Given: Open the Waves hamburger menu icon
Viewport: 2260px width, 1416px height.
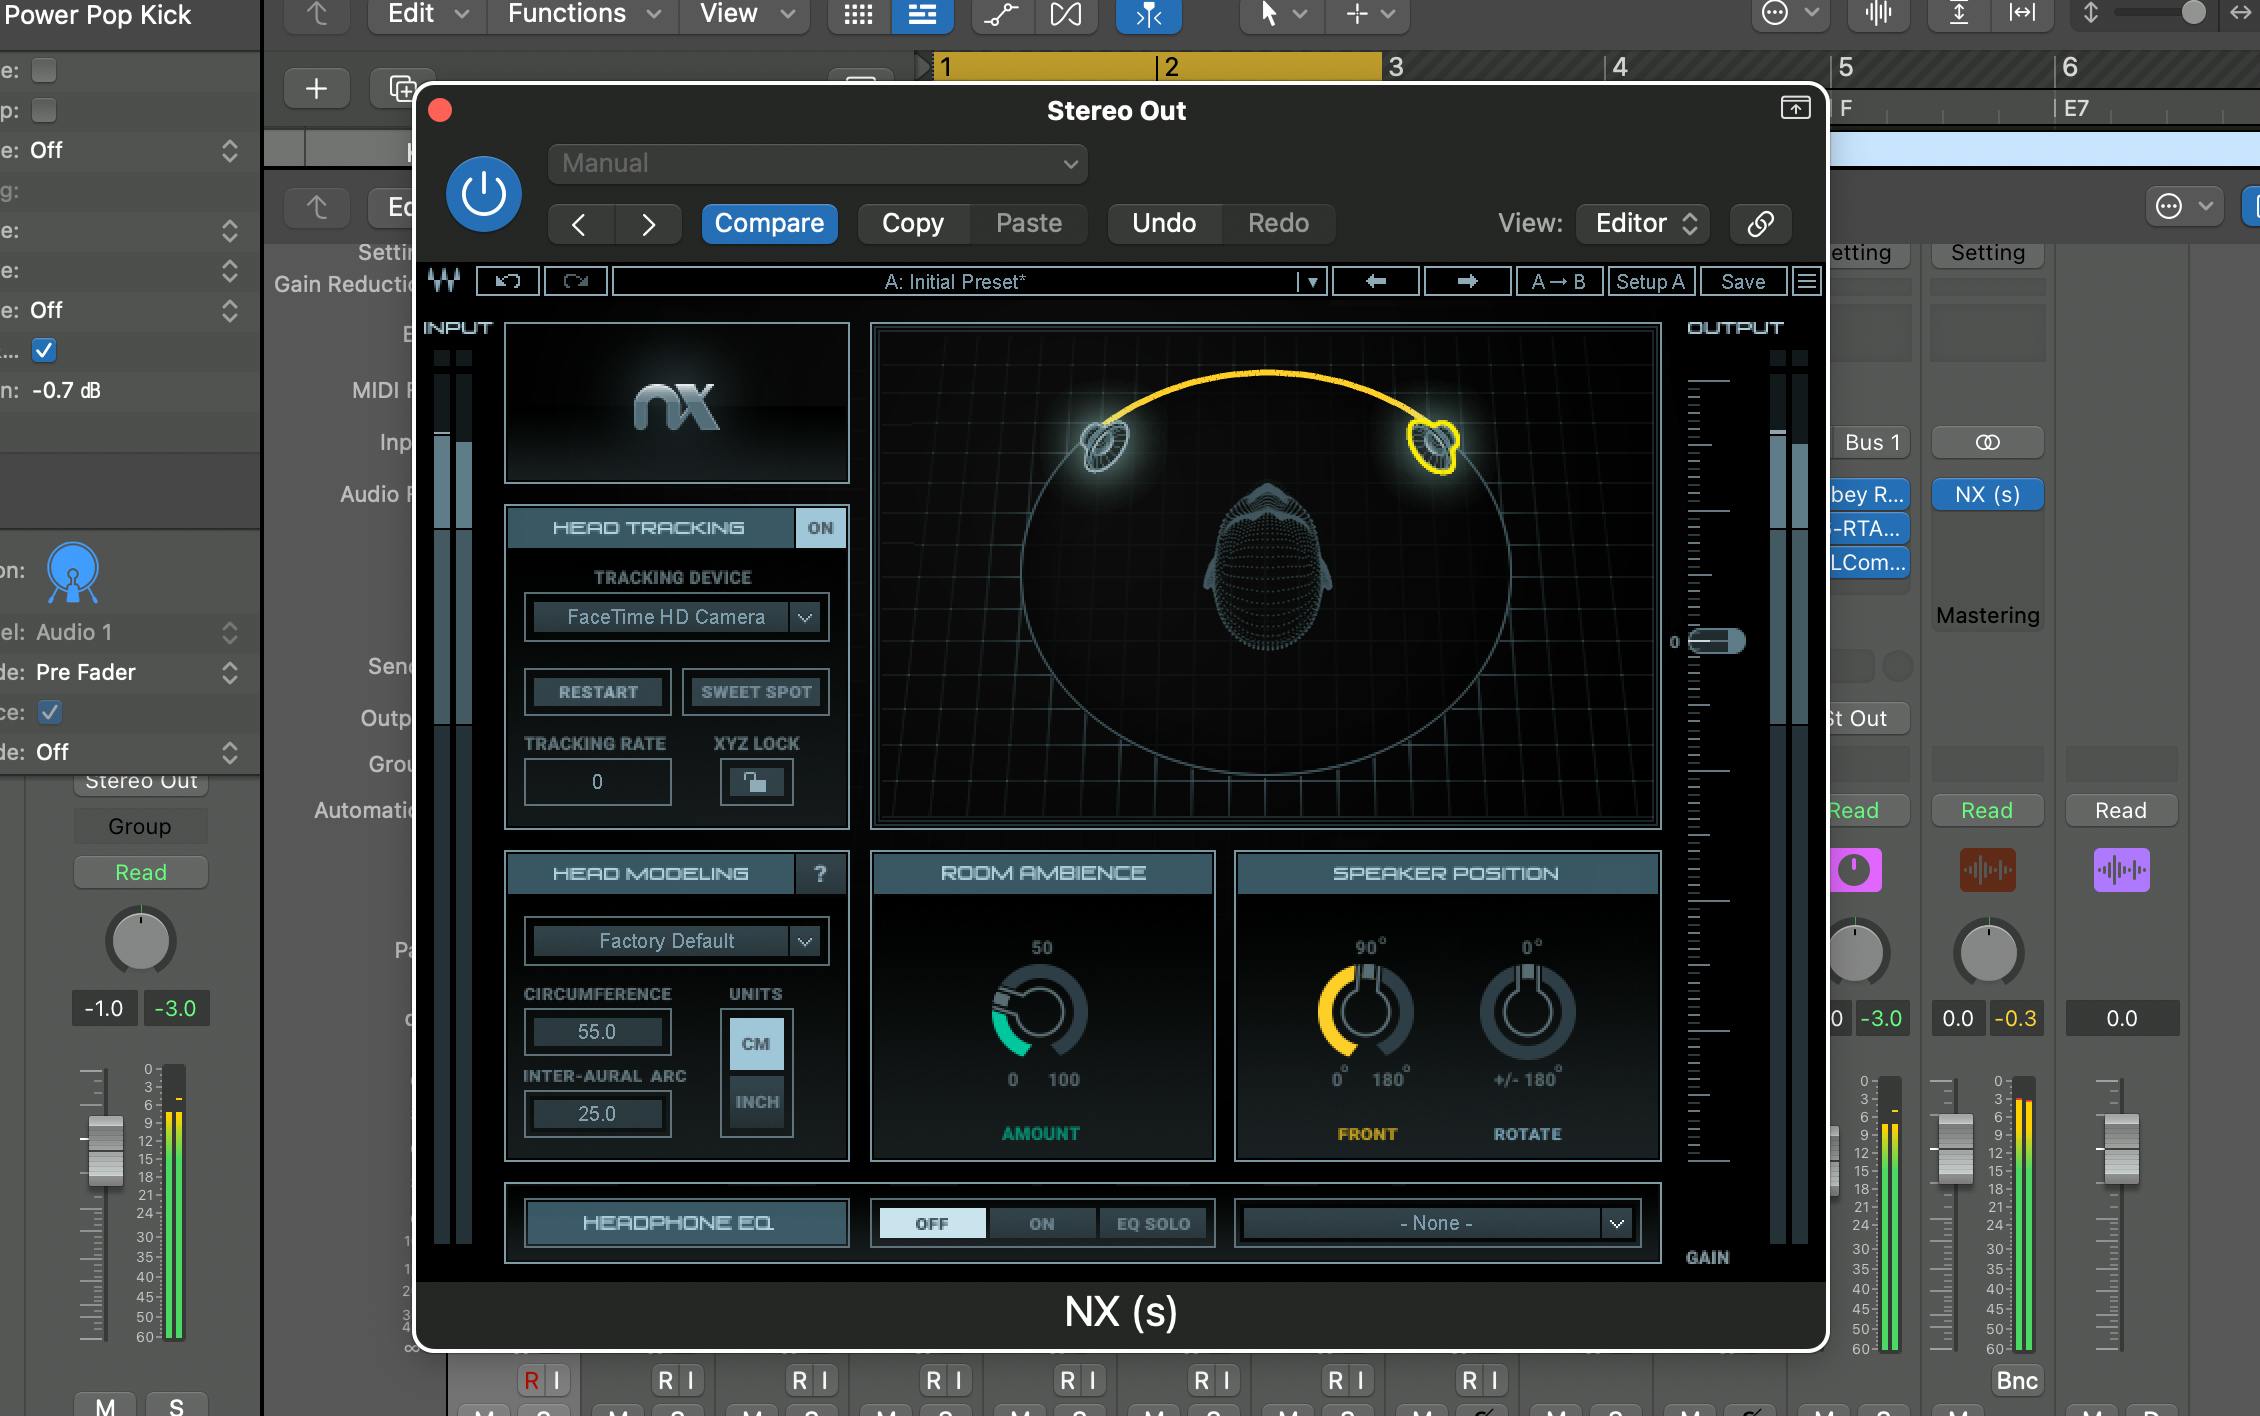Looking at the screenshot, I should pos(1806,282).
